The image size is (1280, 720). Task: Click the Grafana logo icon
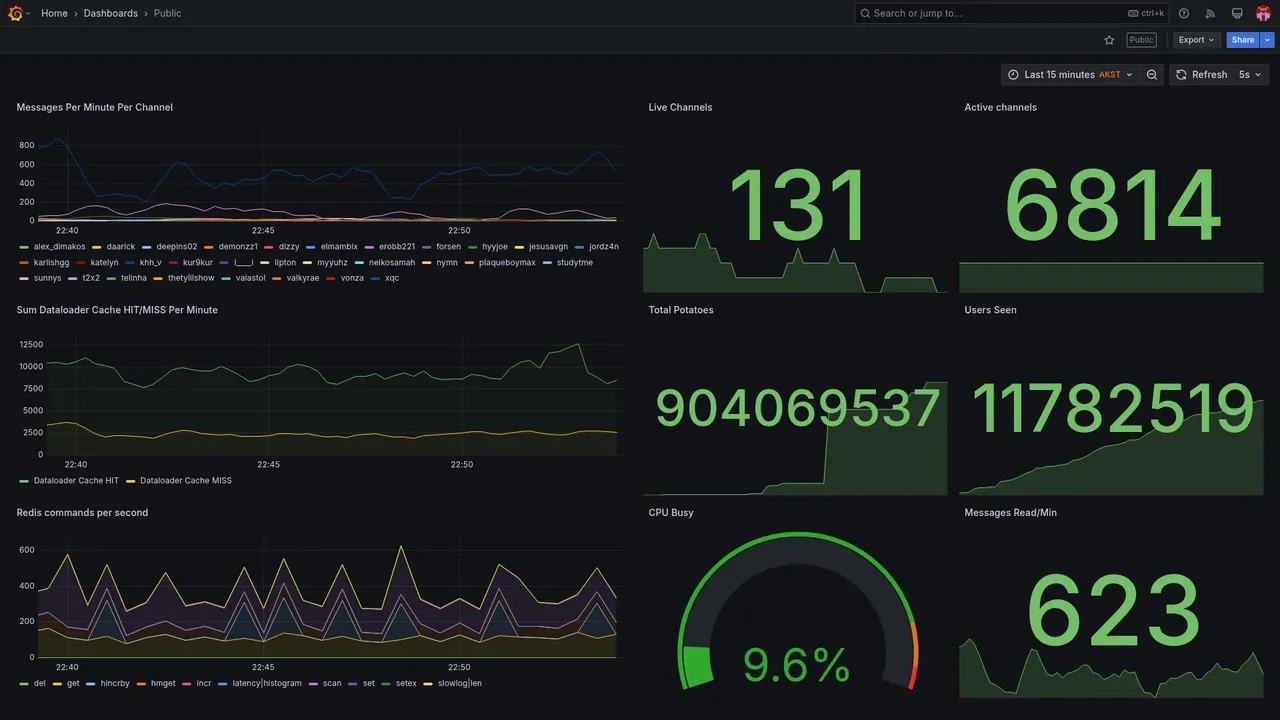(15, 13)
